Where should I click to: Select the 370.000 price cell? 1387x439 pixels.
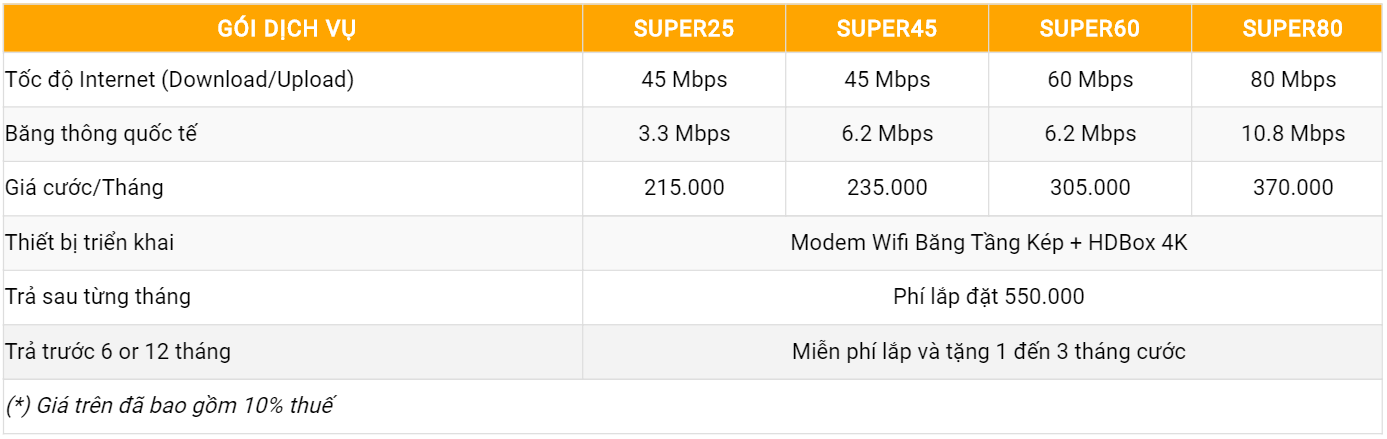click(1292, 188)
